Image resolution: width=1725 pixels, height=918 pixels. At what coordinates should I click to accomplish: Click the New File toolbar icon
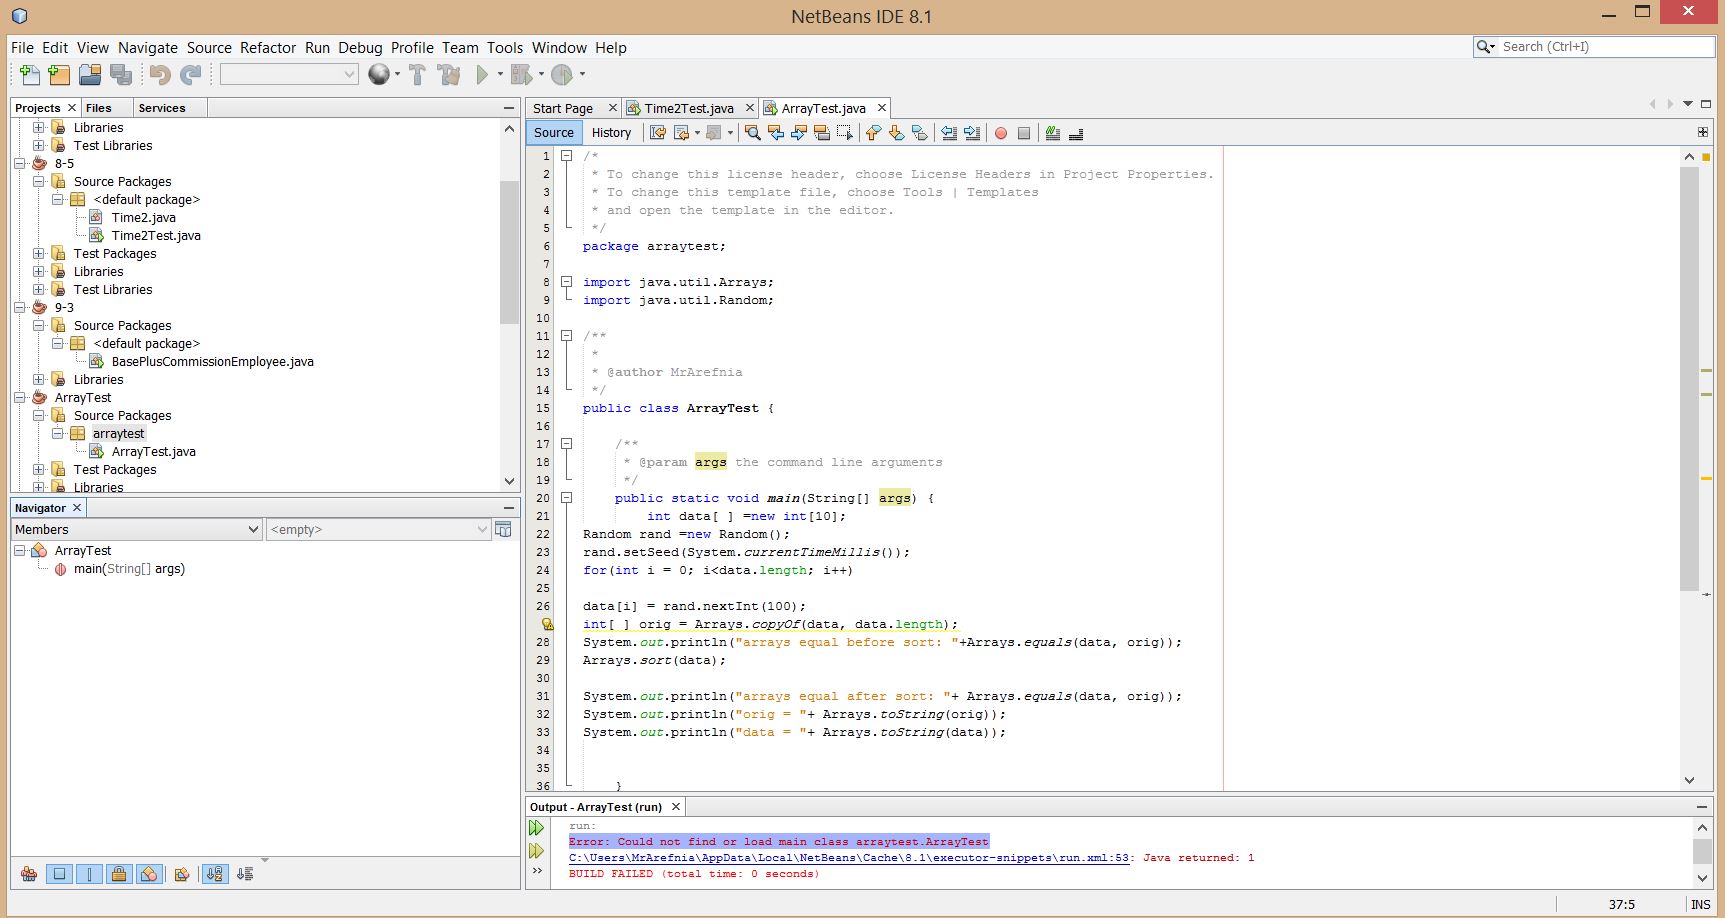30,75
